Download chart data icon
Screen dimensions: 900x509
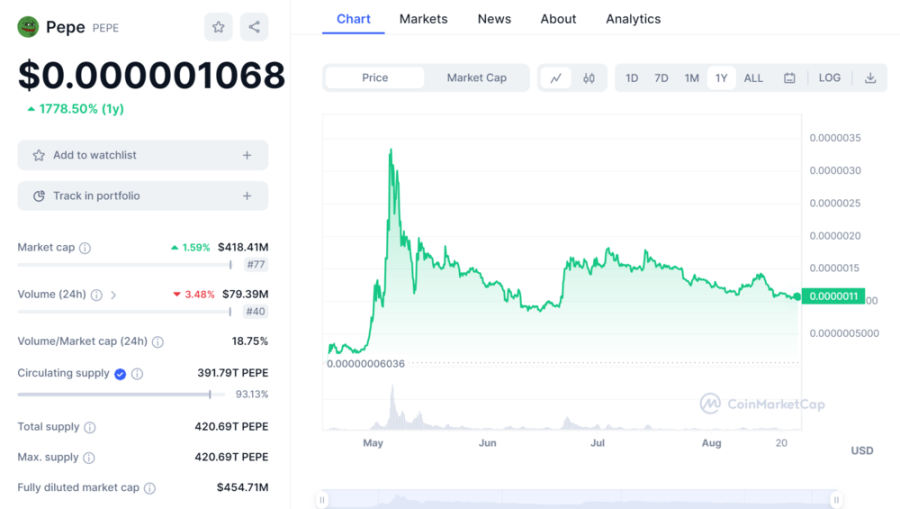[x=871, y=78]
